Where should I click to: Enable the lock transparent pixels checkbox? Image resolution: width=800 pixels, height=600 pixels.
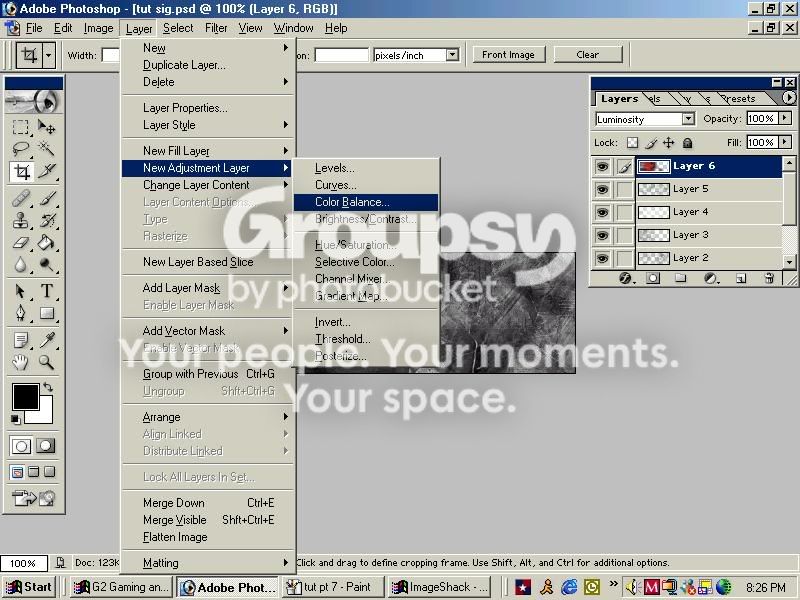(x=632, y=143)
